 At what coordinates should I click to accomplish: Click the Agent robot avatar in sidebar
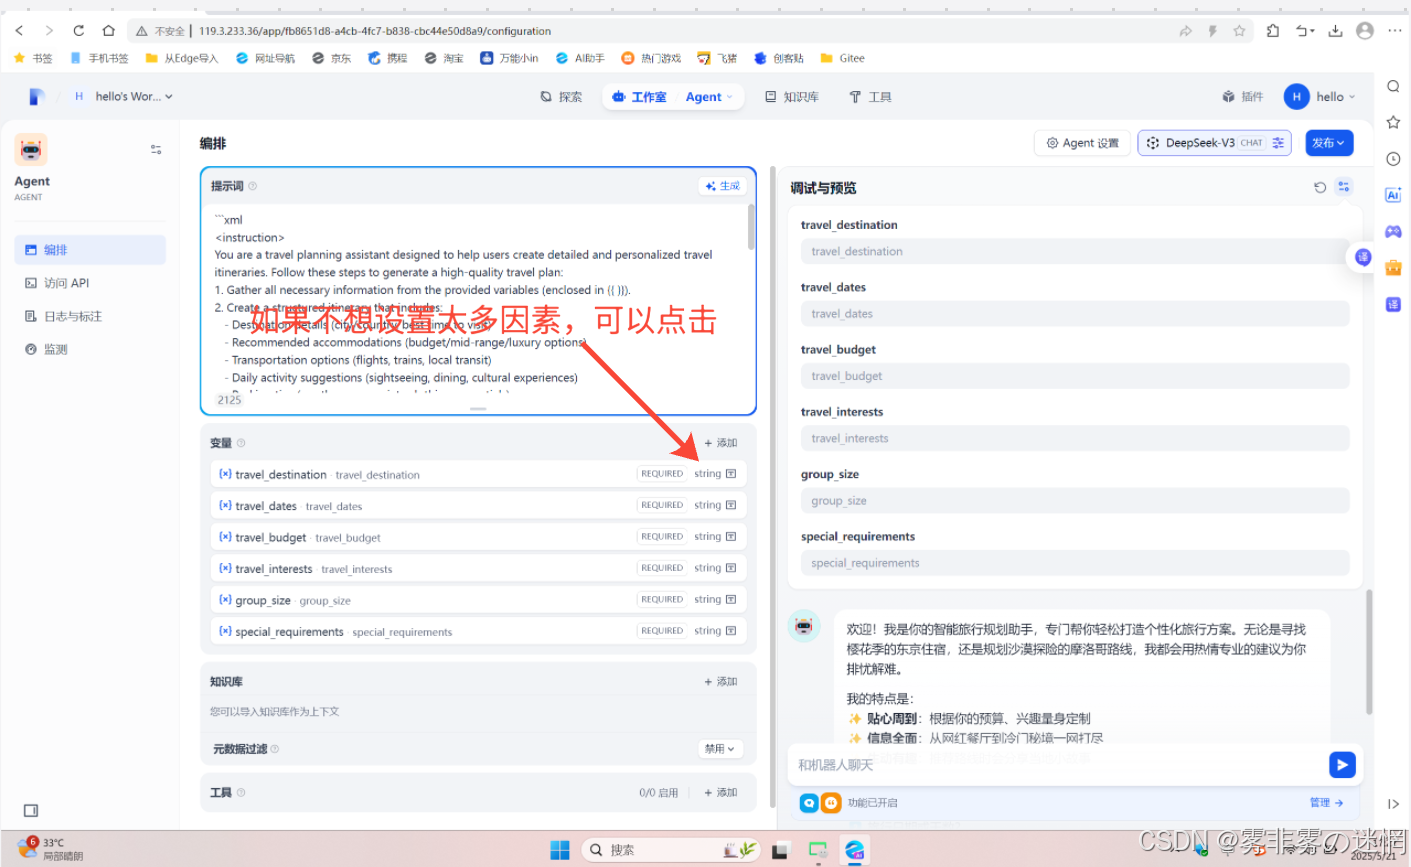31,150
